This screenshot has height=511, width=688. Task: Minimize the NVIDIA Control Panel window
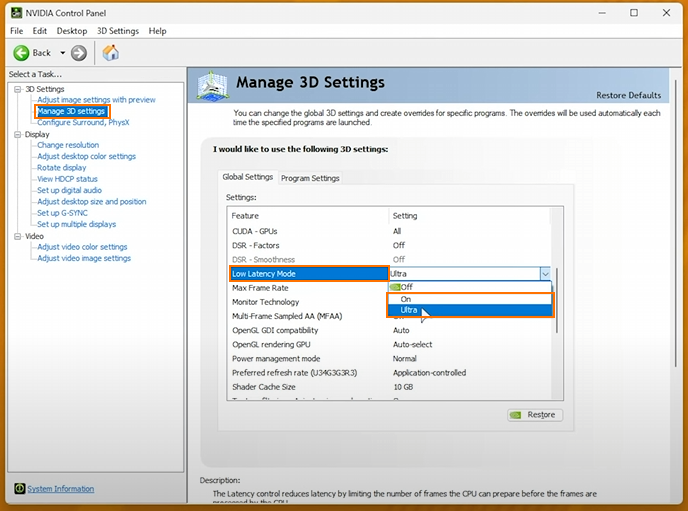(602, 13)
